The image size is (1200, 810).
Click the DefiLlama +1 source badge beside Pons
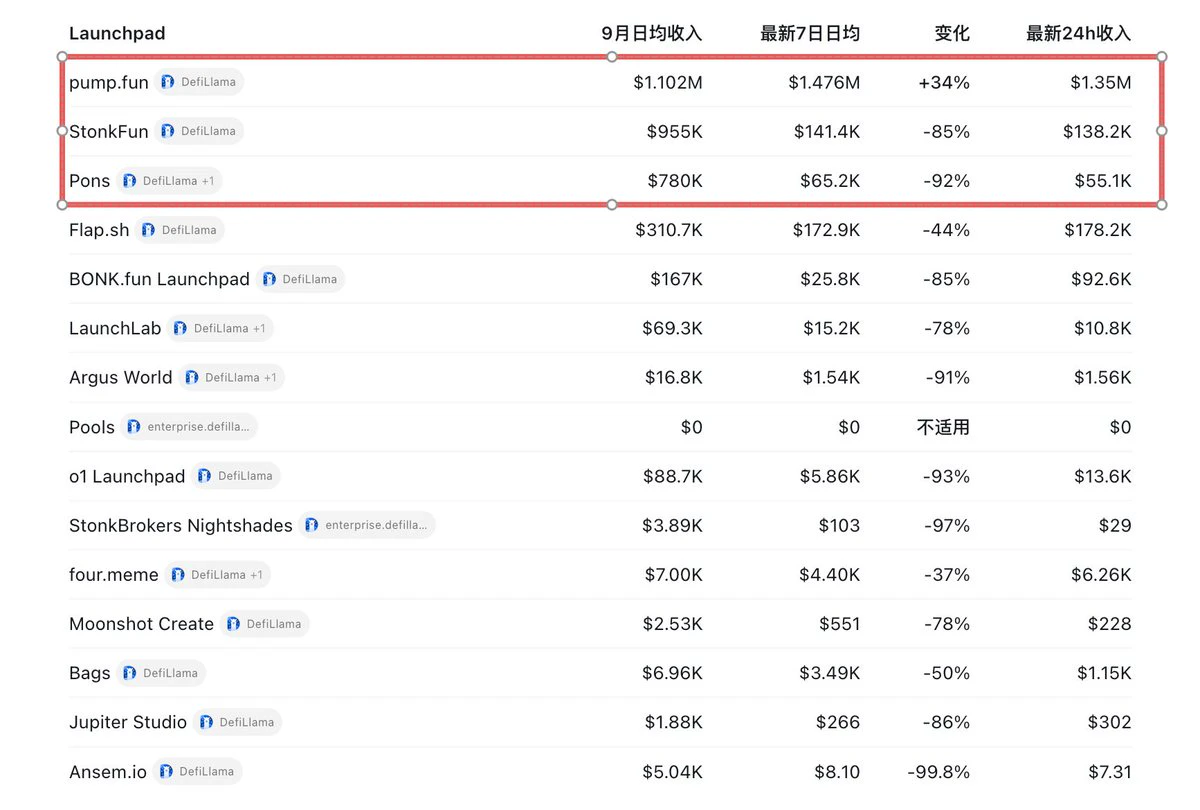pyautogui.click(x=169, y=181)
